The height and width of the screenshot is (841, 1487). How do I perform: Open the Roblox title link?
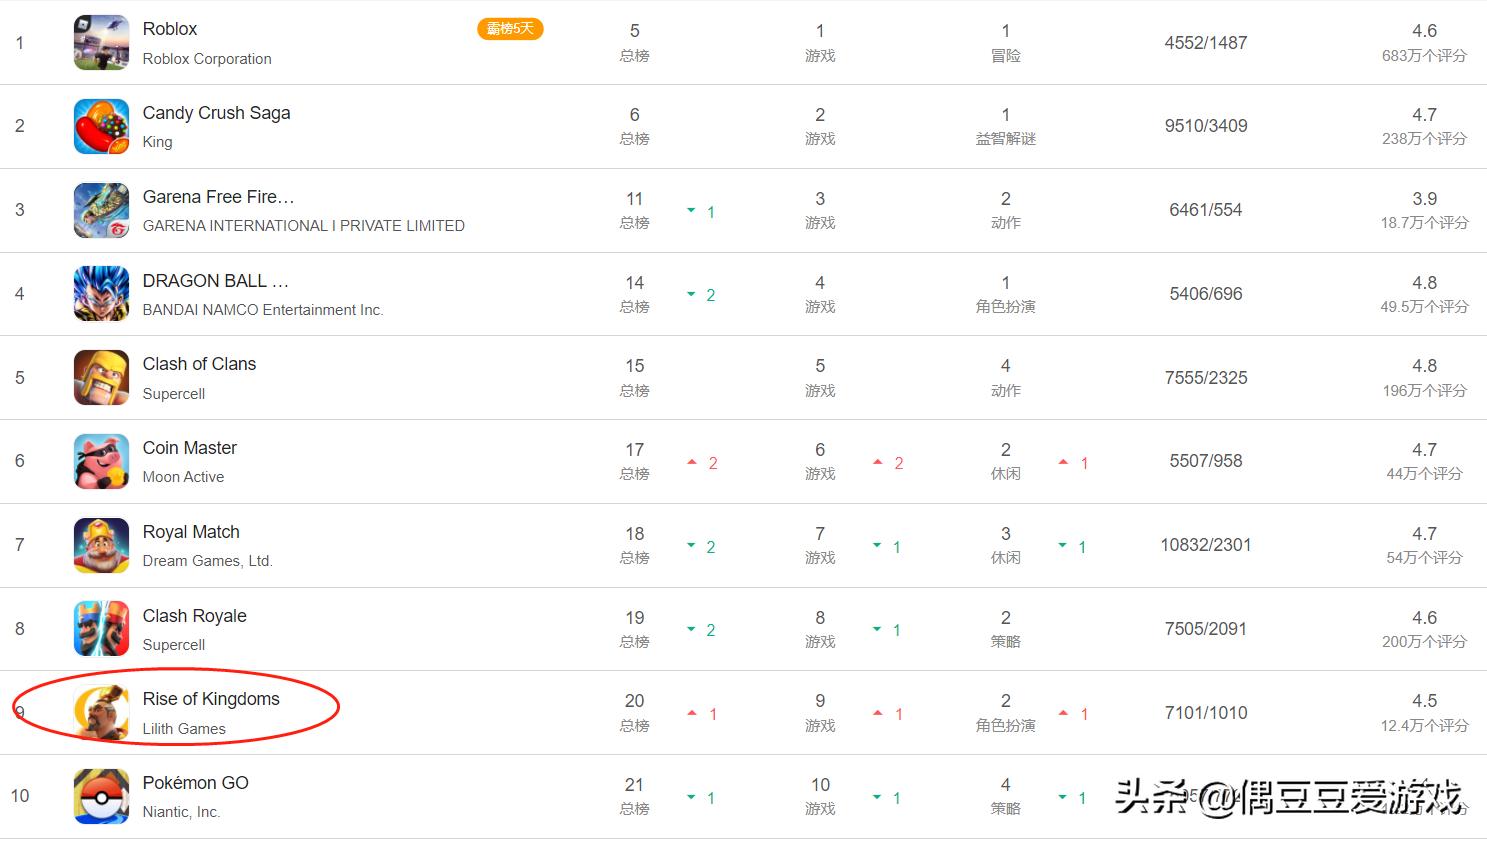tap(170, 29)
